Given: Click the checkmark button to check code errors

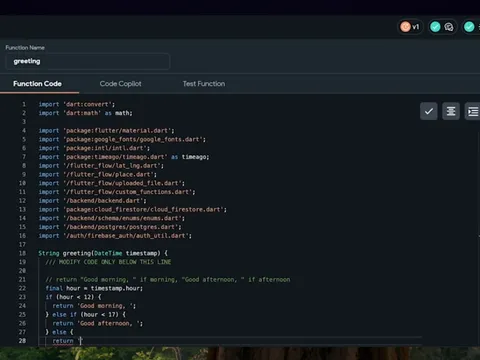Looking at the screenshot, I should (429, 111).
